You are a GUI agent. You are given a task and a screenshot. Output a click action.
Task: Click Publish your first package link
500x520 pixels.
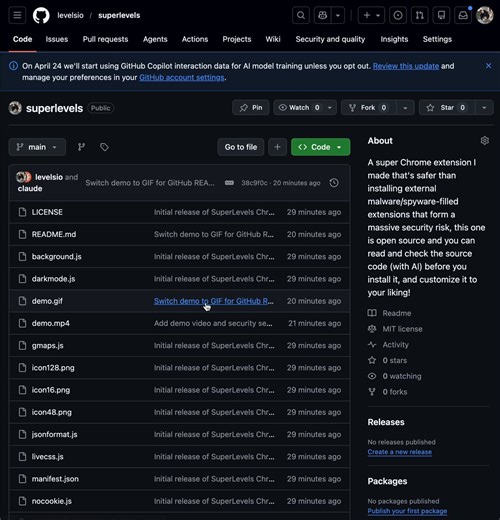[407, 511]
